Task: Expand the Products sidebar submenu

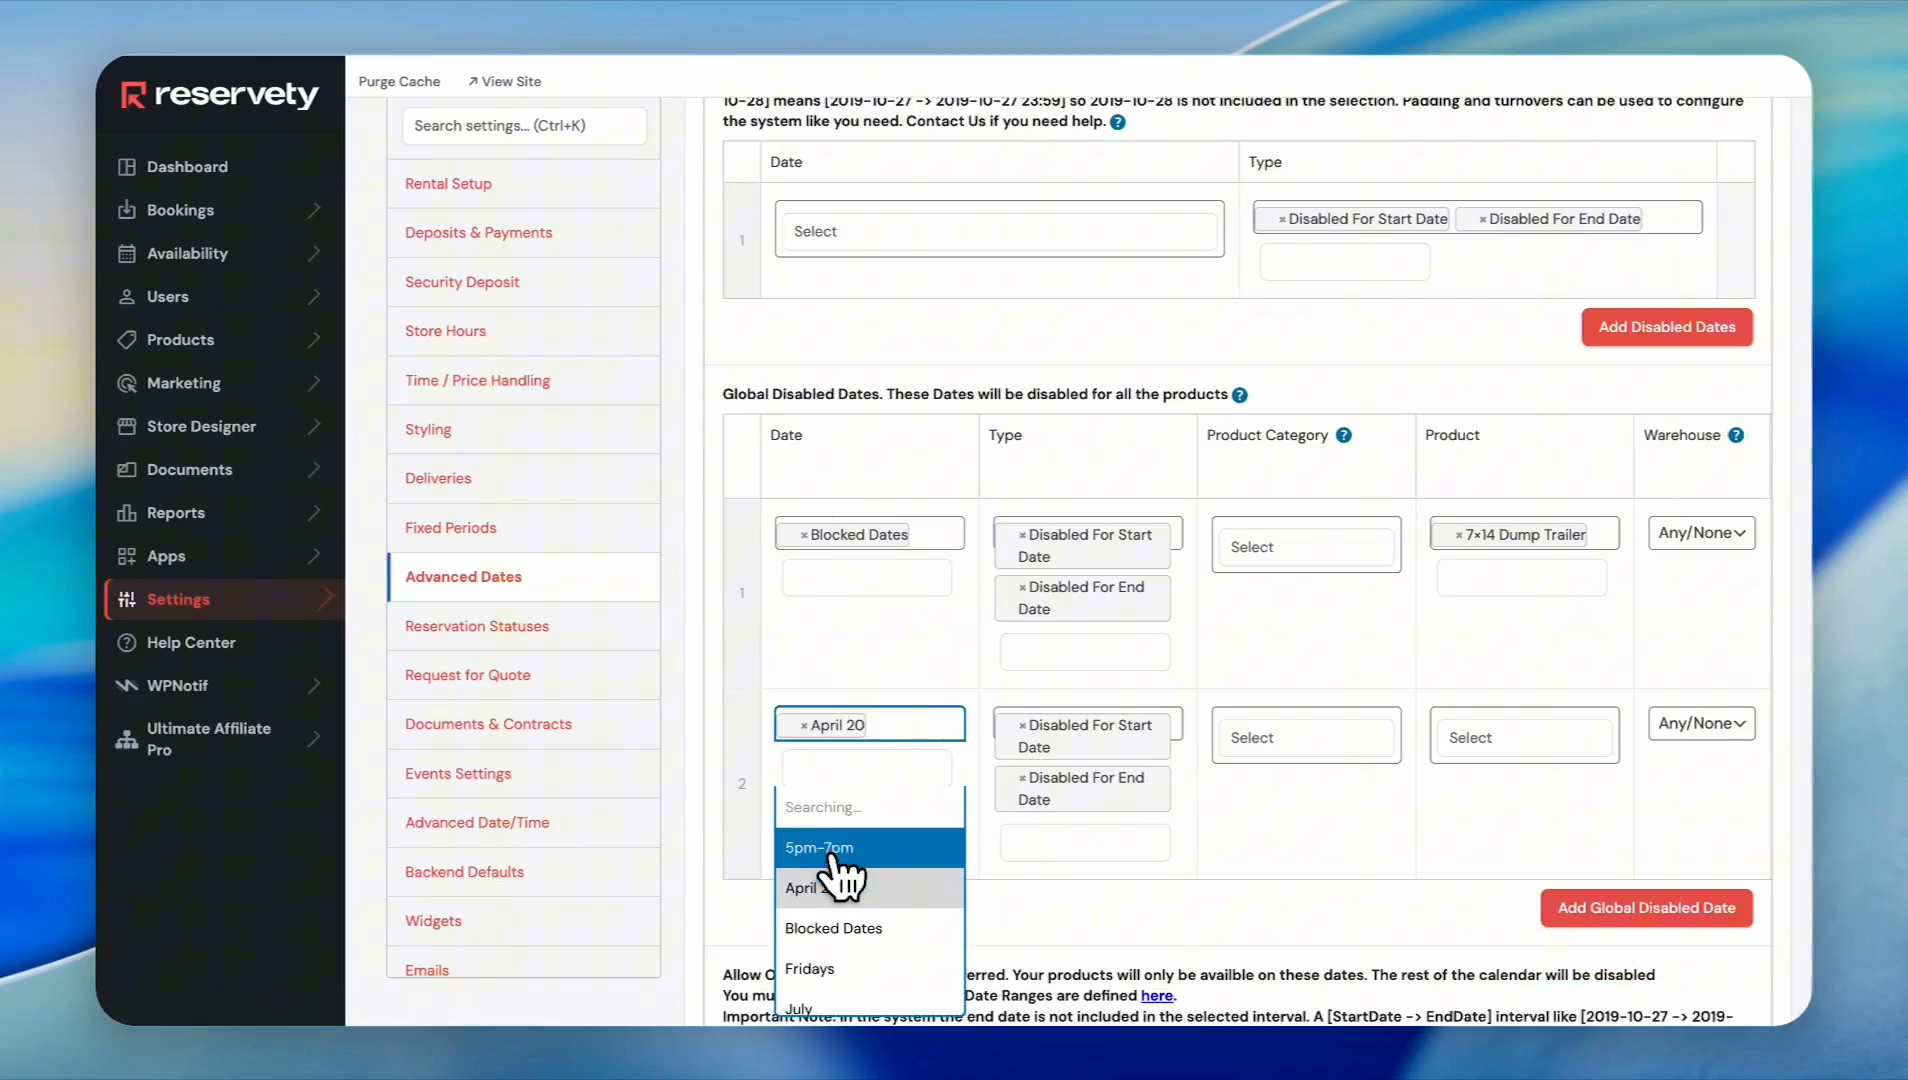Action: click(314, 340)
